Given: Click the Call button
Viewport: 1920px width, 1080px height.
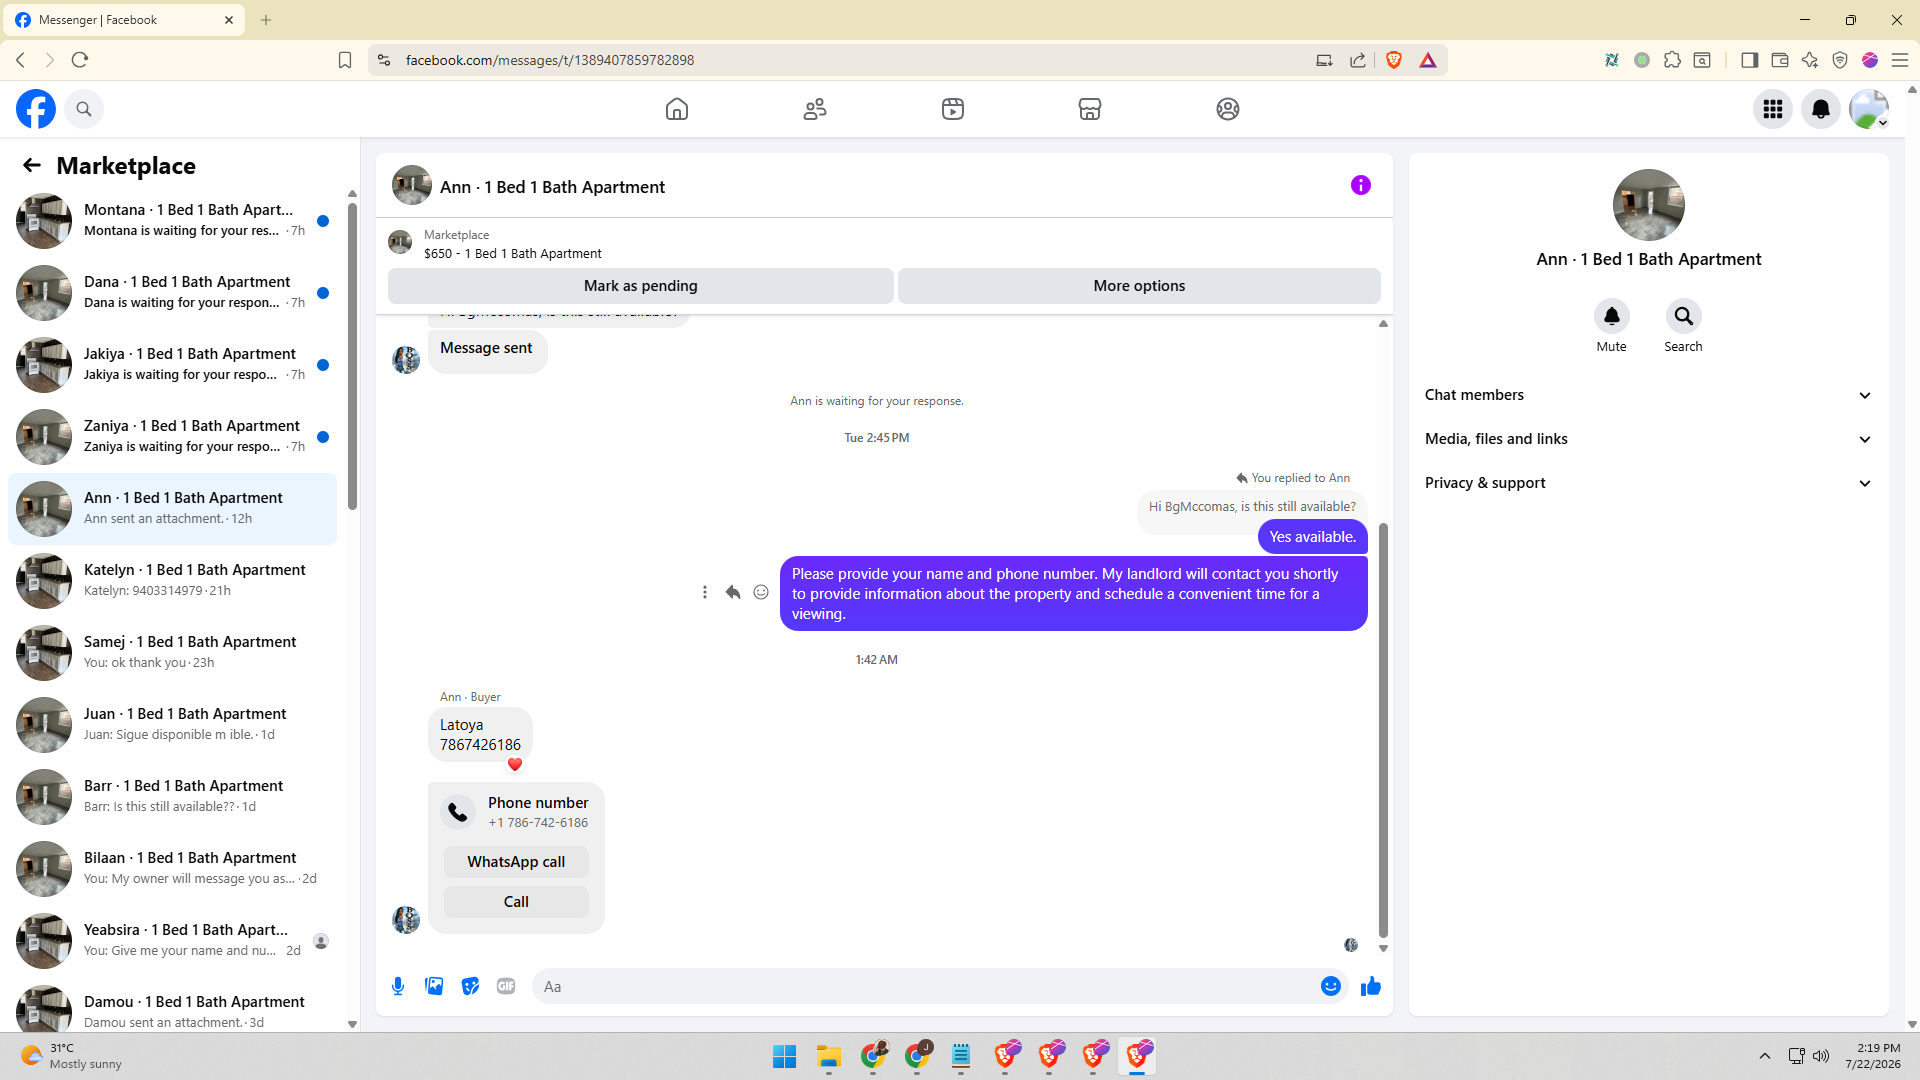Looking at the screenshot, I should click(x=516, y=902).
